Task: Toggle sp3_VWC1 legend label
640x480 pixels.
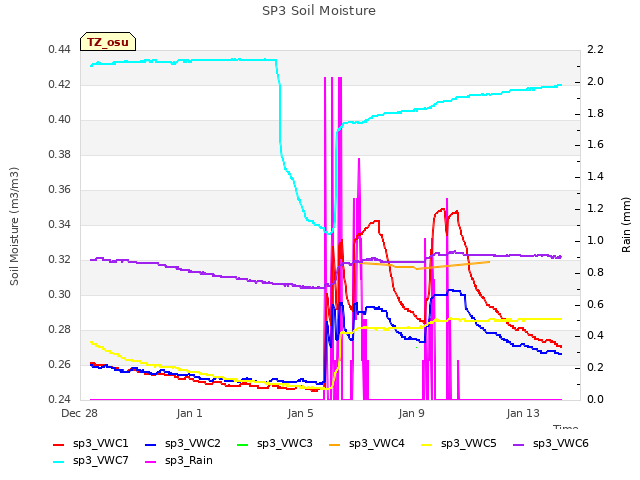Action: coord(101,444)
